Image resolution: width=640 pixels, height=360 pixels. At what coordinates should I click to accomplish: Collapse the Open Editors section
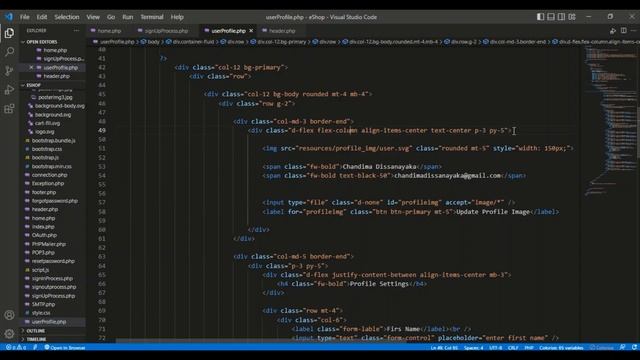pos(41,42)
